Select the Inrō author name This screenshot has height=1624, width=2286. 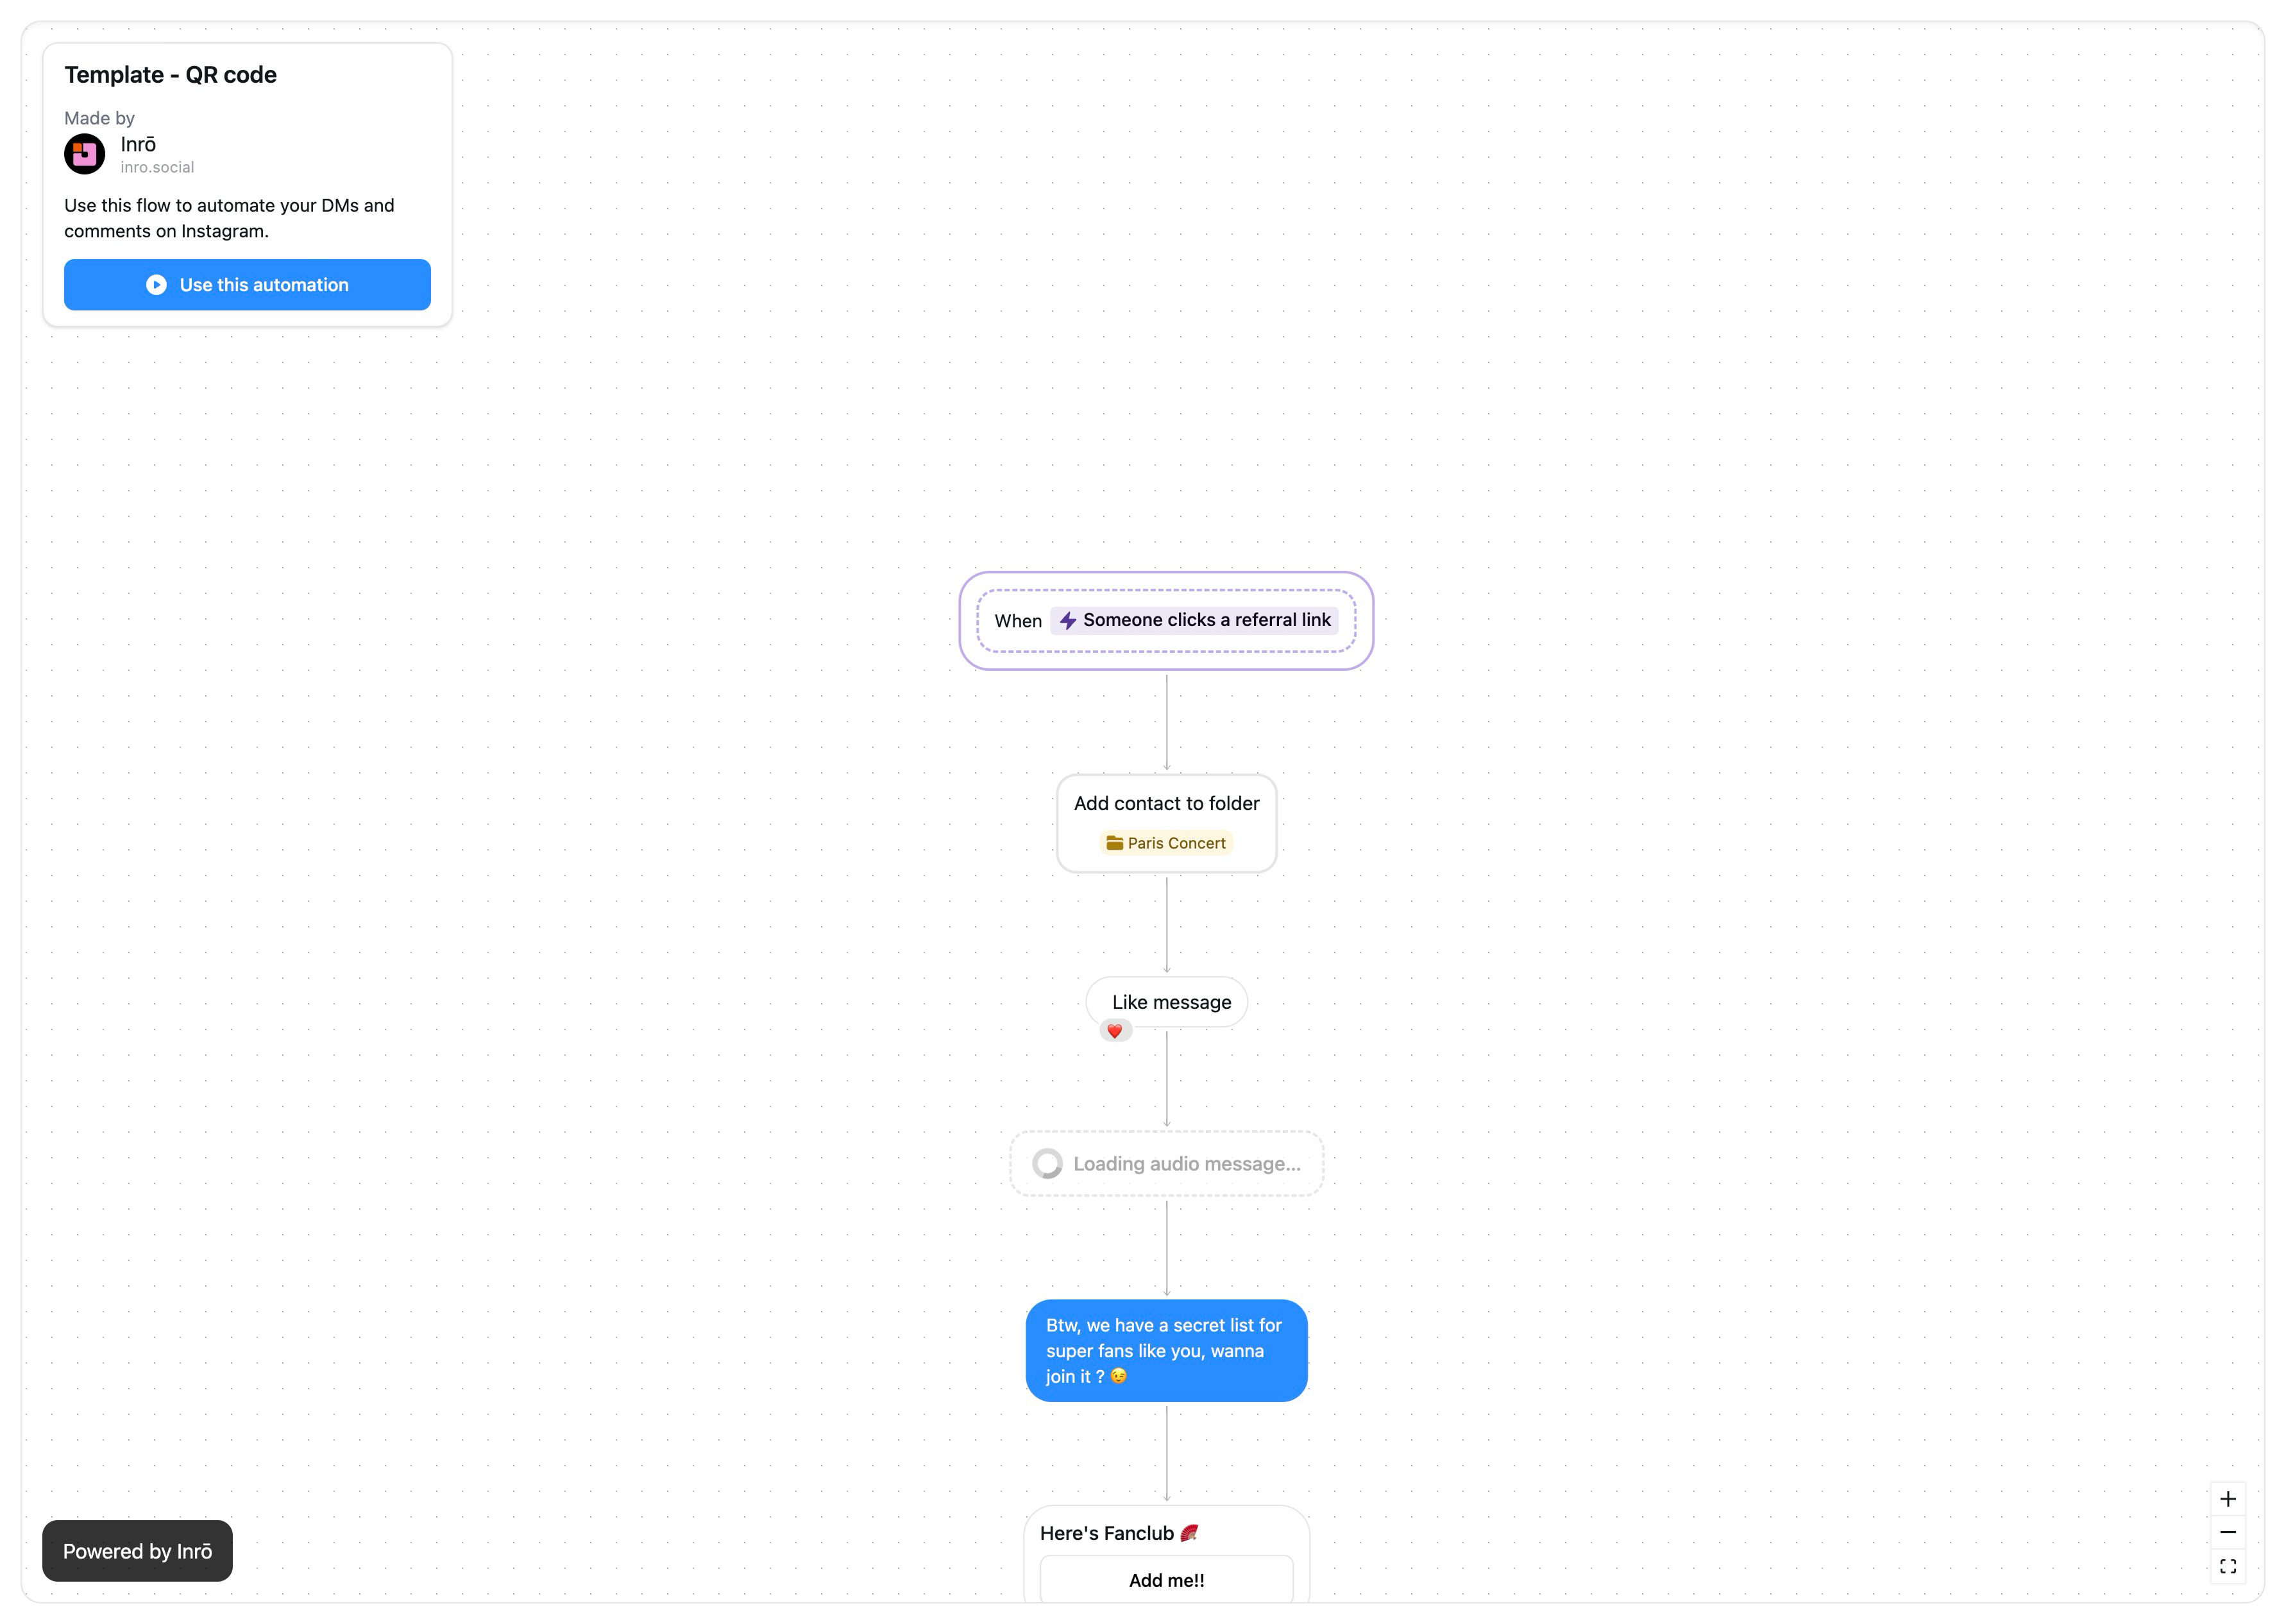click(138, 144)
